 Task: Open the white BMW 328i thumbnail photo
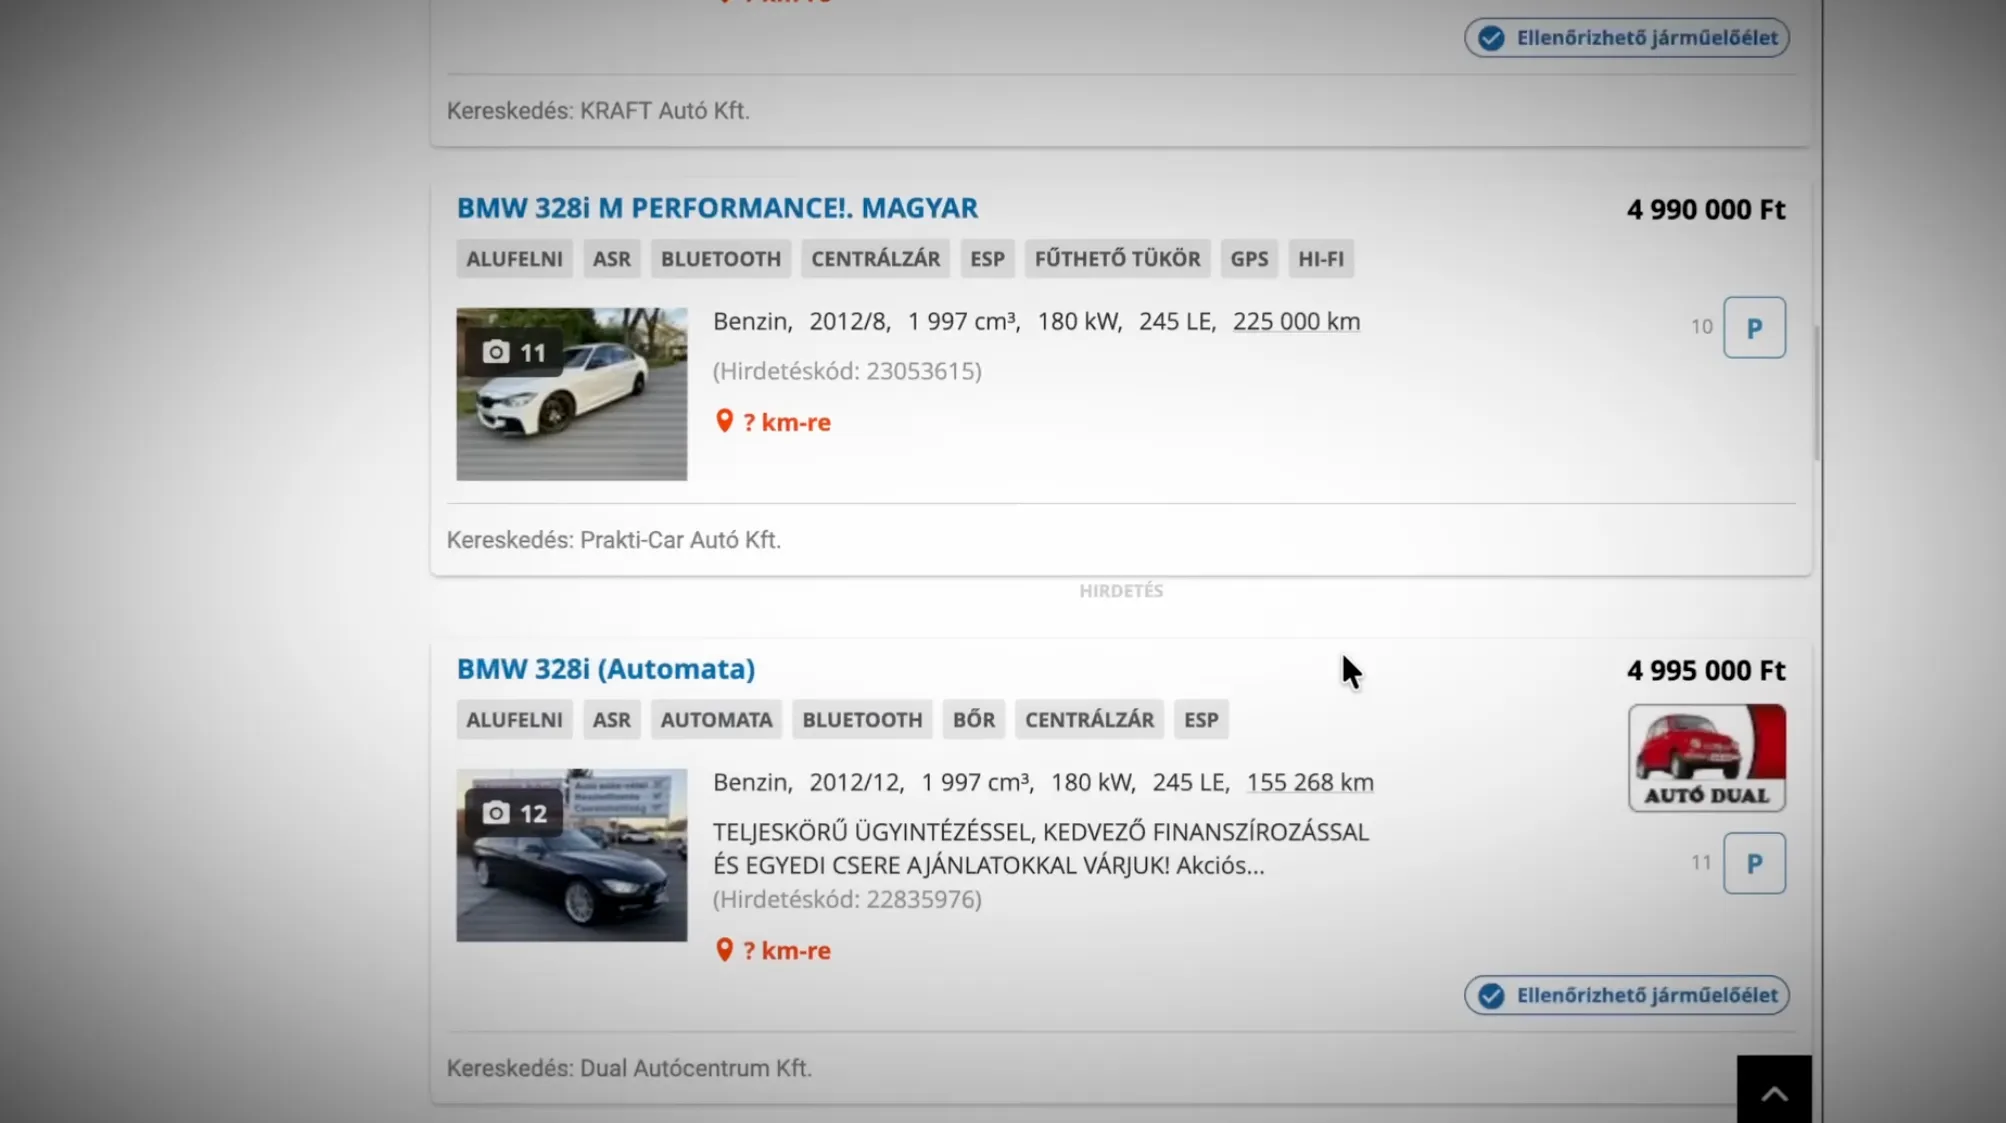click(x=572, y=394)
